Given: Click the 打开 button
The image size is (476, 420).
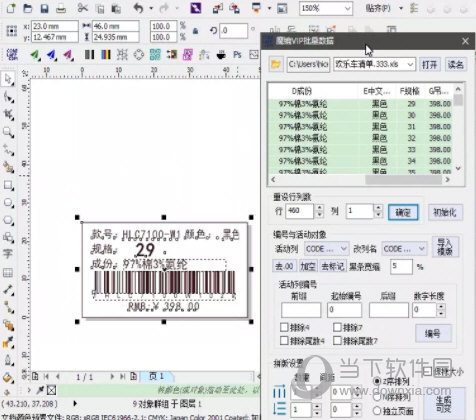Looking at the screenshot, I should pyautogui.click(x=429, y=64).
